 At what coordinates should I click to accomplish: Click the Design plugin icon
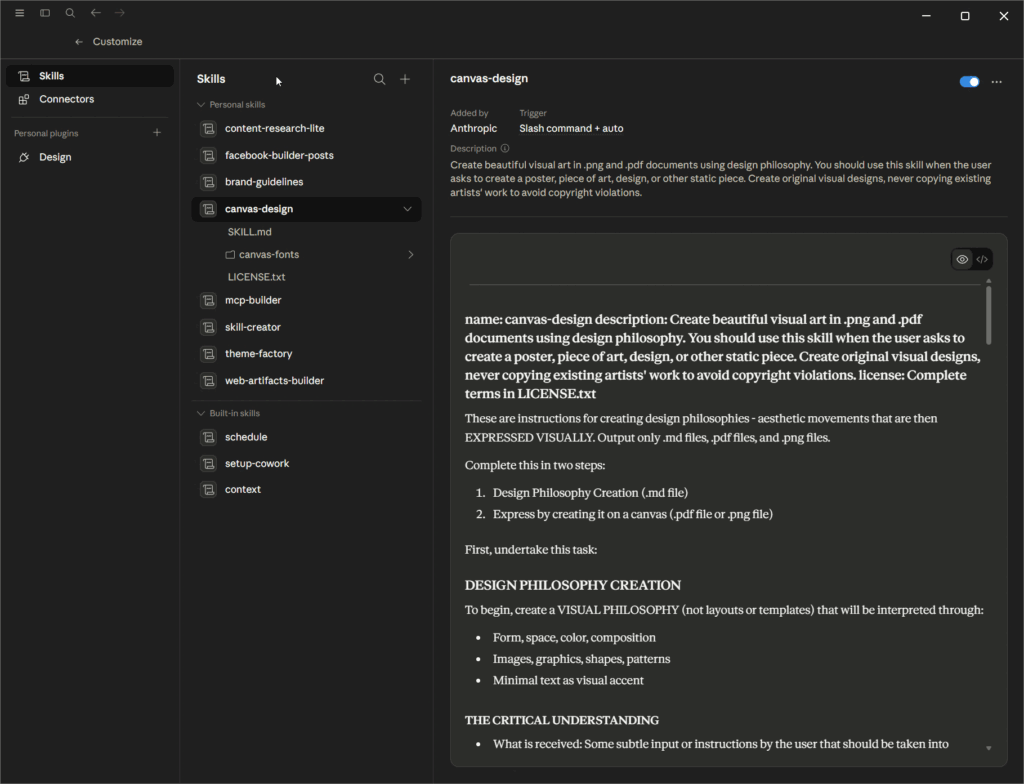(24, 157)
